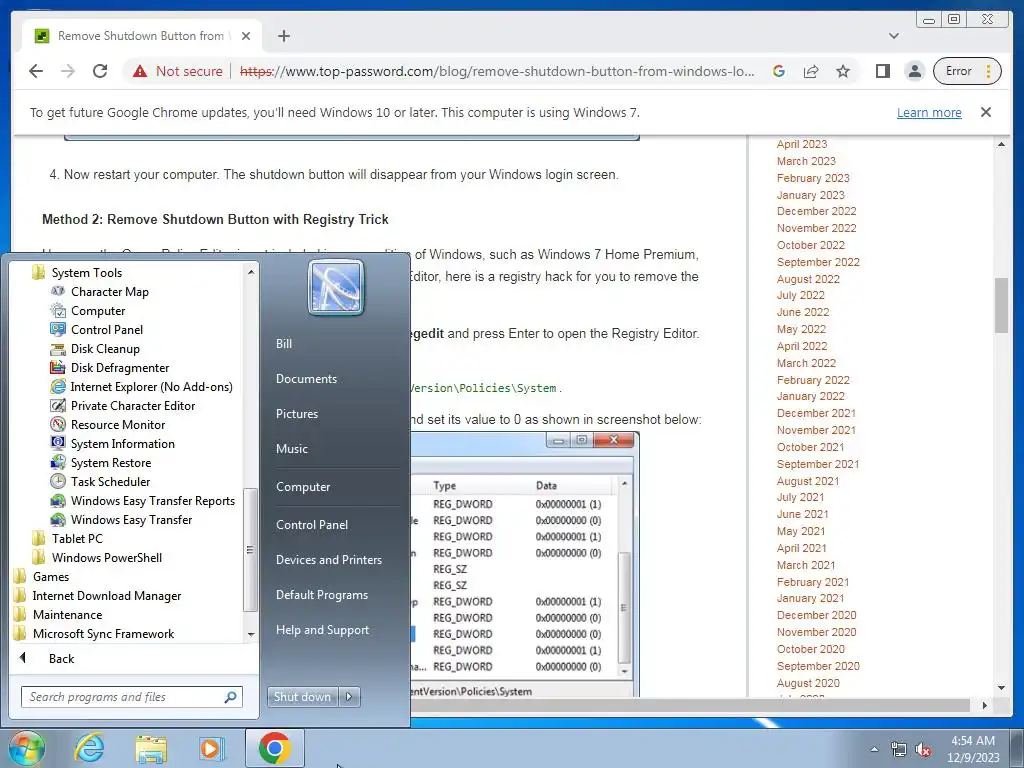
Task: Open Control Panel from Start menu right pane
Action: (x=312, y=525)
